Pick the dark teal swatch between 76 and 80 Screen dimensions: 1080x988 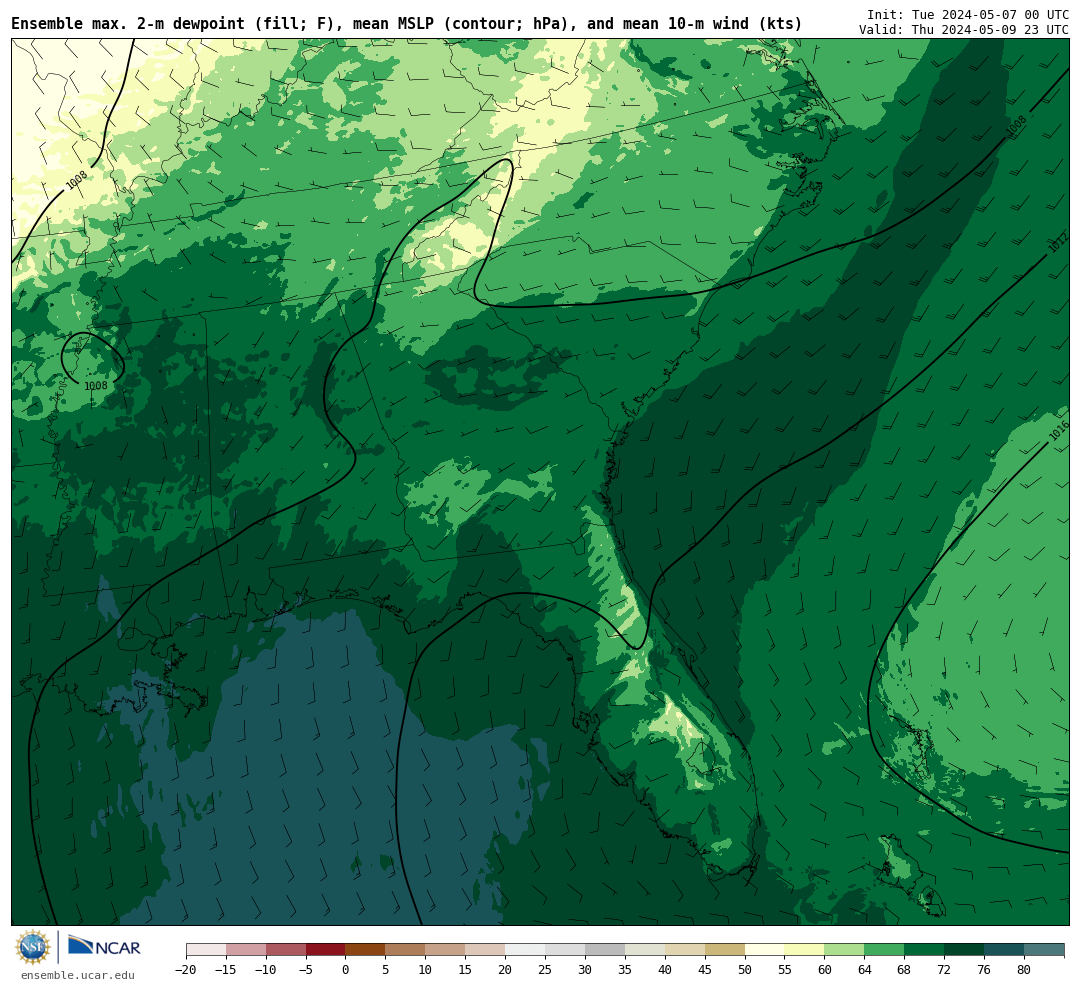1004,950
